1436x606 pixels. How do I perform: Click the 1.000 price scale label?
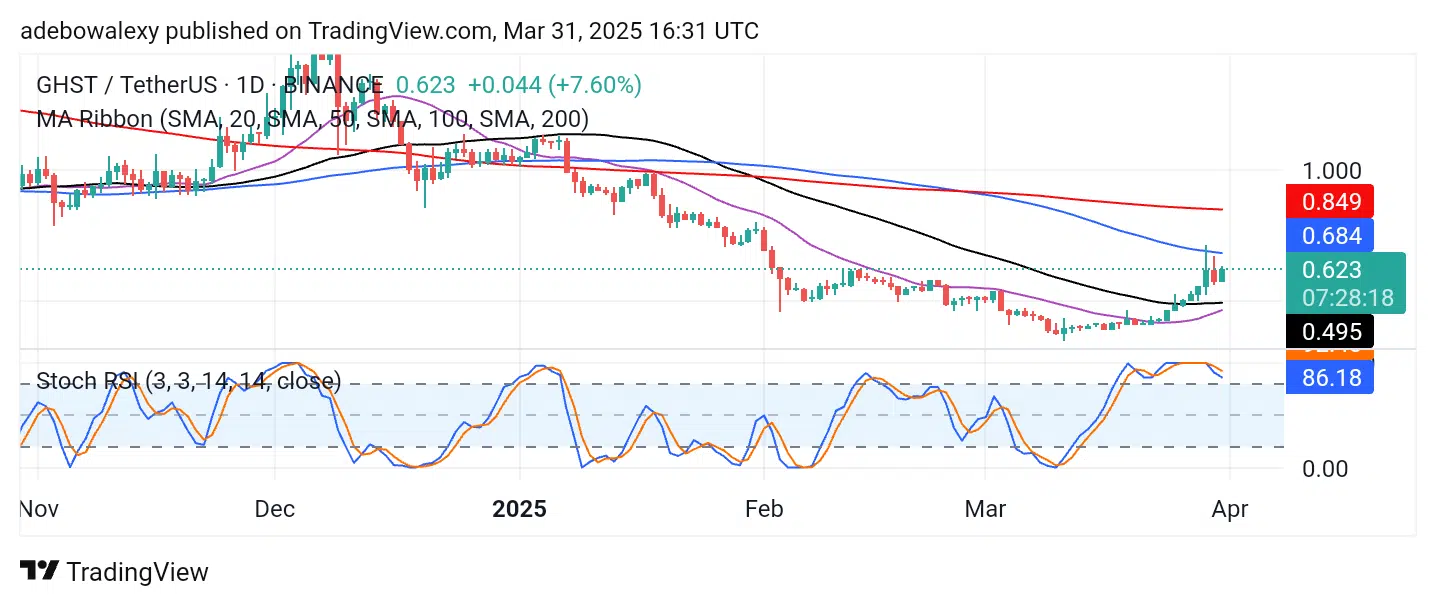tap(1329, 171)
